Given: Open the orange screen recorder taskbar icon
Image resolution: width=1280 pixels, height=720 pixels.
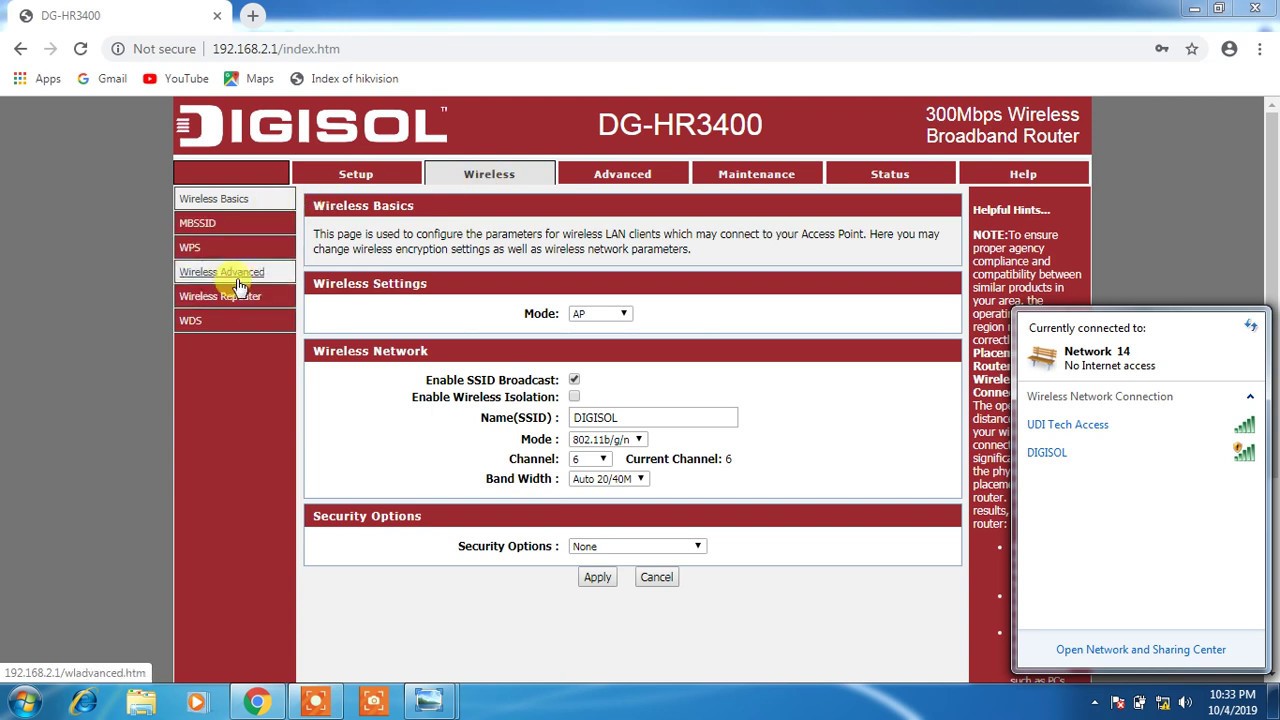Looking at the screenshot, I should tap(315, 702).
